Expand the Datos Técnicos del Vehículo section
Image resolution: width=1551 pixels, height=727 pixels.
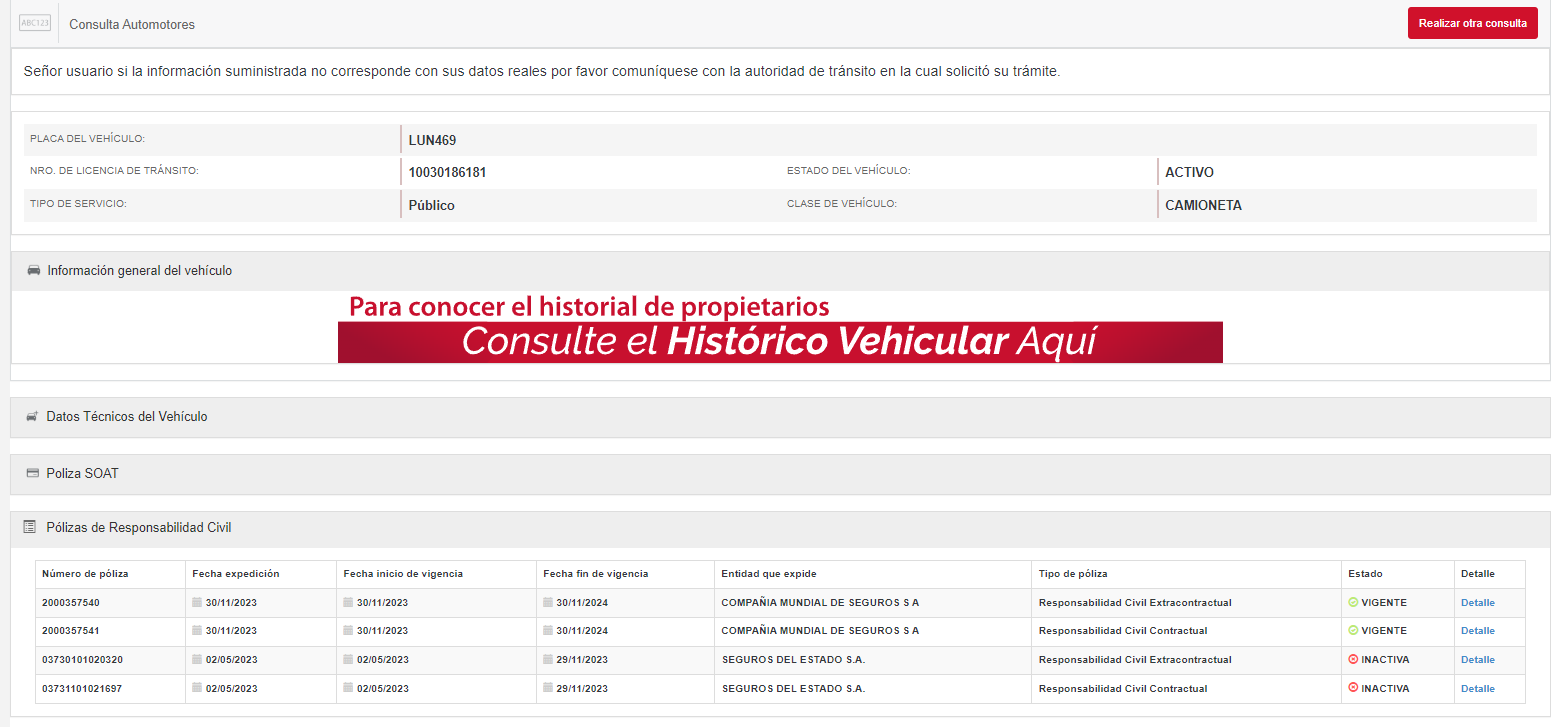[127, 417]
